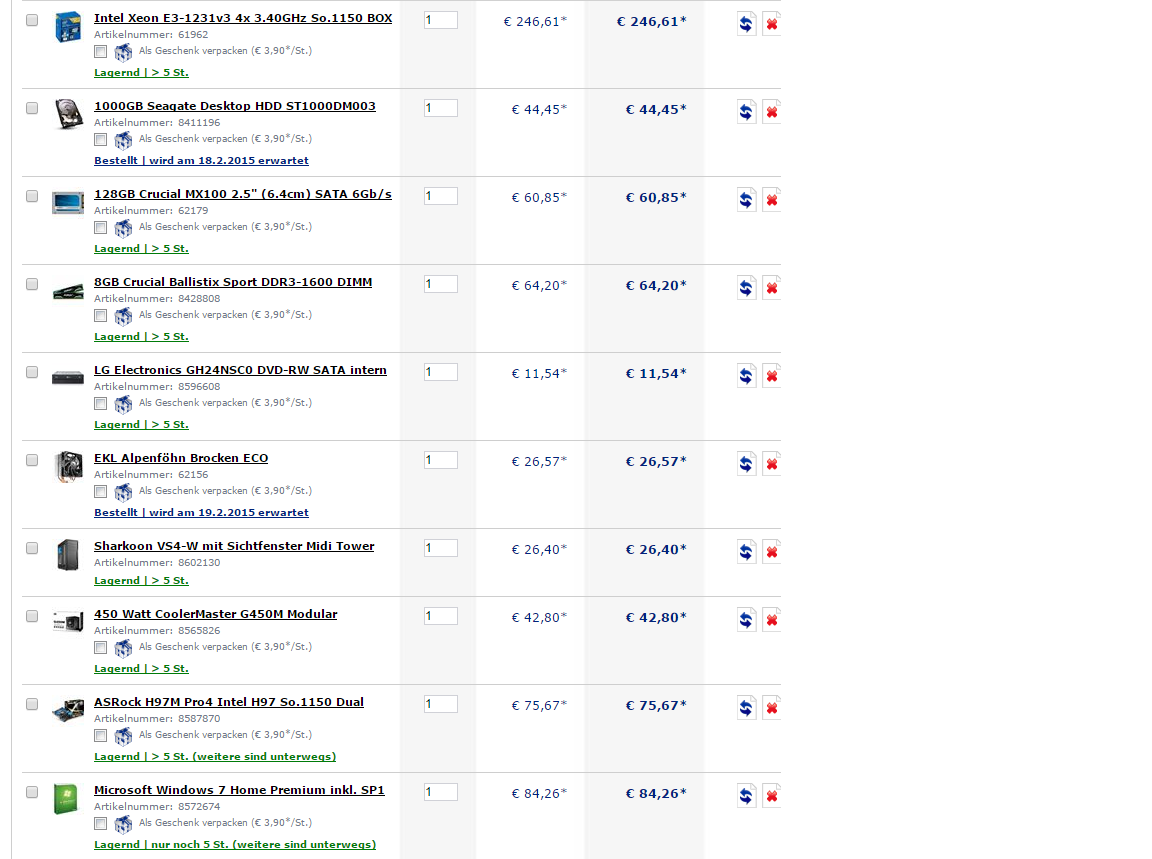This screenshot has height=859, width=1152.
Task: Tick gift wrapping for 8GB Crucial Ballistix
Action: (101, 316)
